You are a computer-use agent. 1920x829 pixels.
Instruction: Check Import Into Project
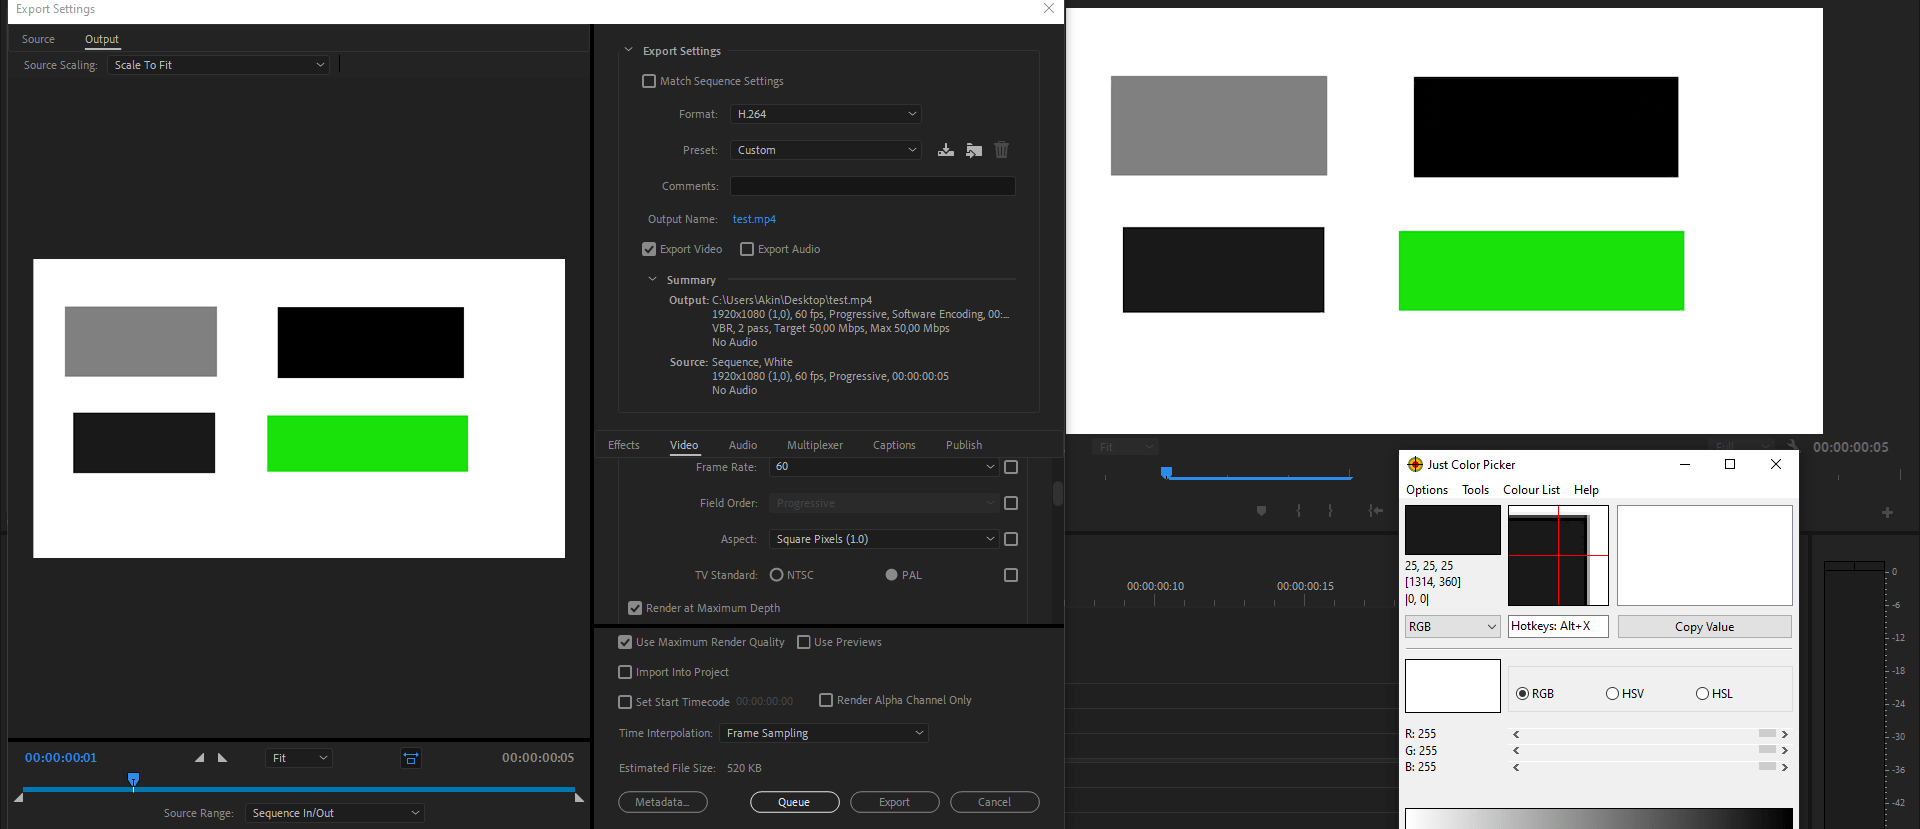point(625,672)
